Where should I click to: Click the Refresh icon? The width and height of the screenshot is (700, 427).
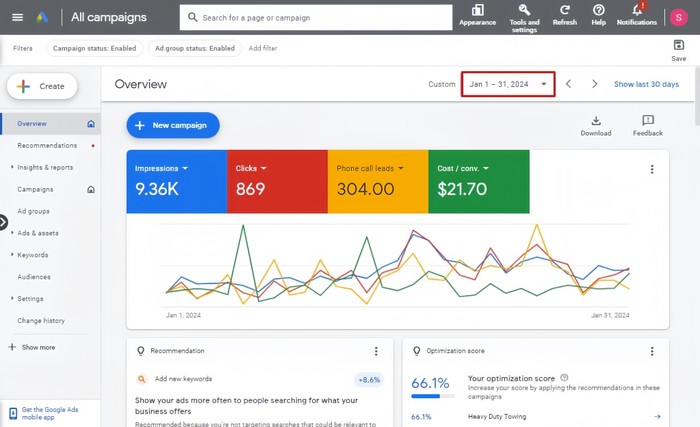point(564,10)
